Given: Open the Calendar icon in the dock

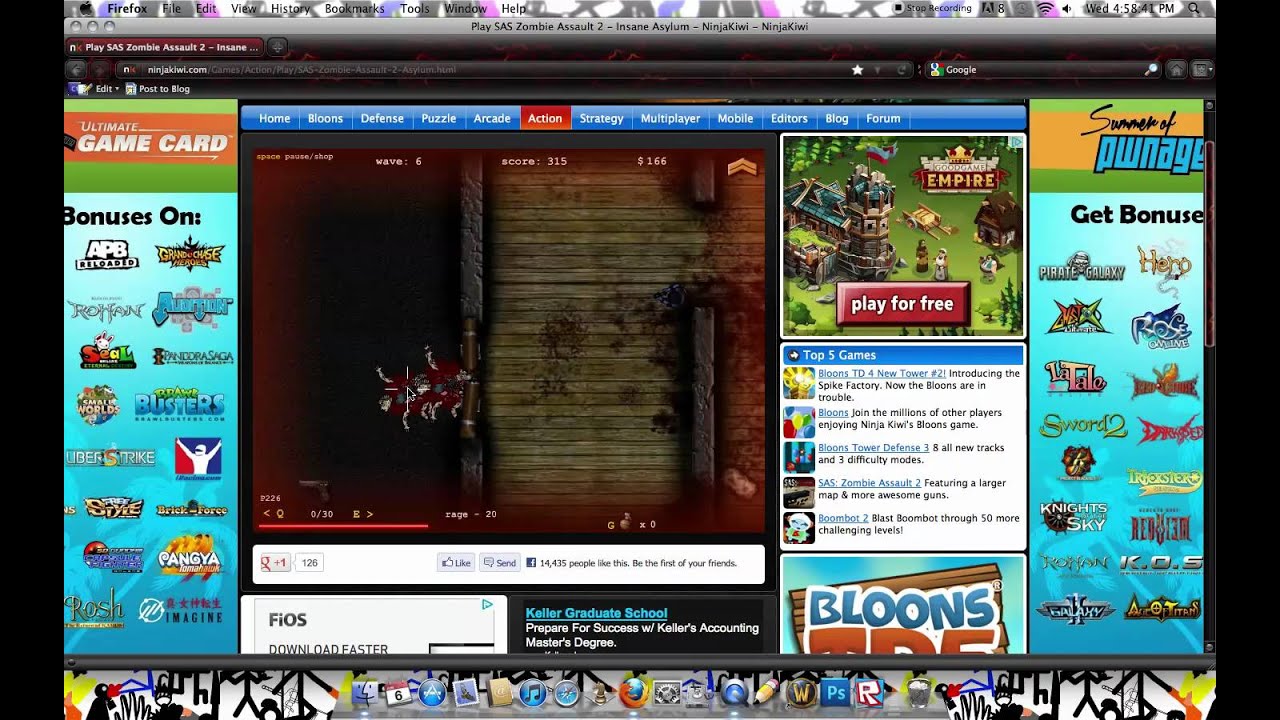Looking at the screenshot, I should click(398, 692).
